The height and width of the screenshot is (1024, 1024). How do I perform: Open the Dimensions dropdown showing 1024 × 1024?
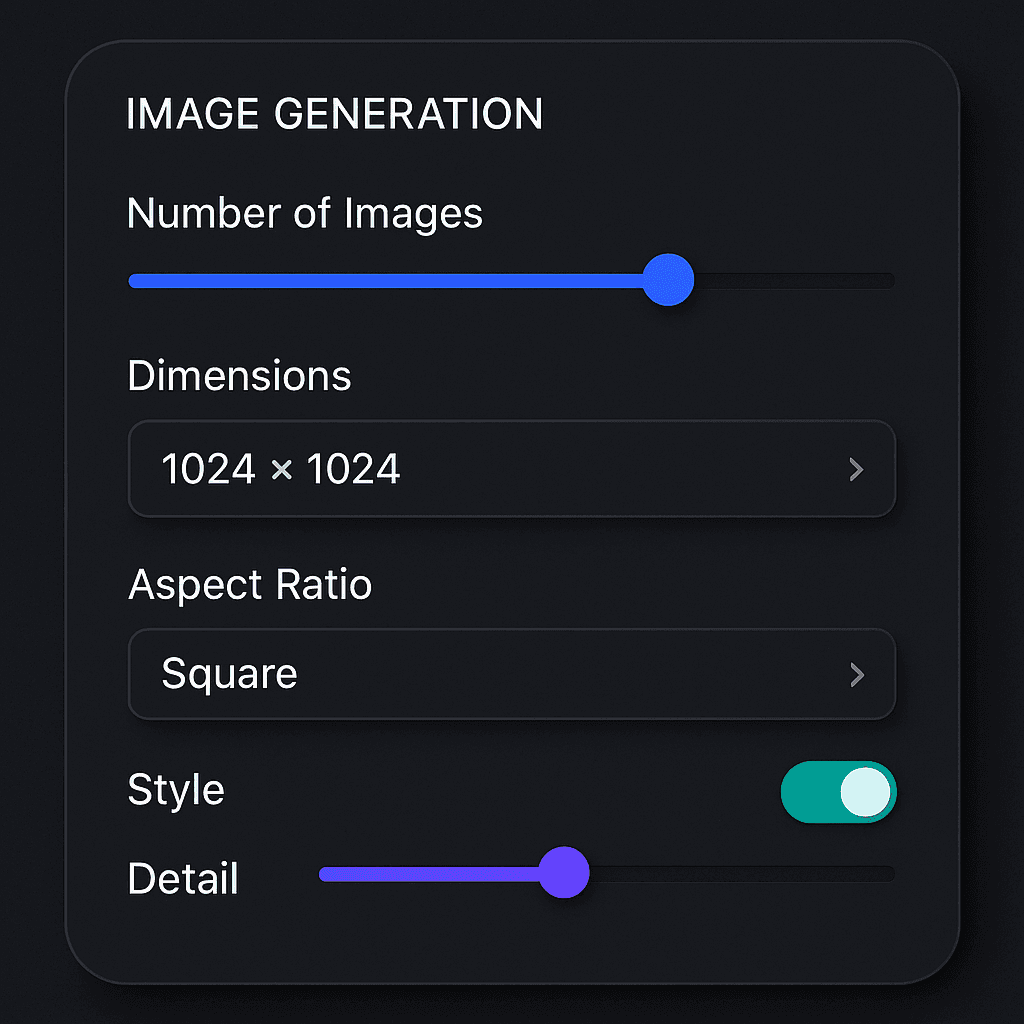(x=512, y=469)
